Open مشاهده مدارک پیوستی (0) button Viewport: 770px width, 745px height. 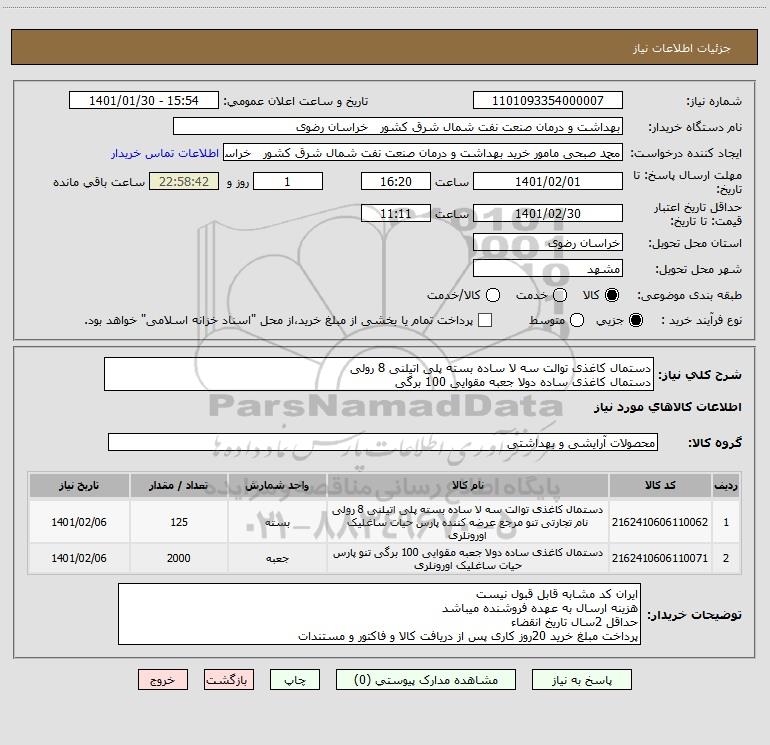coord(426,680)
